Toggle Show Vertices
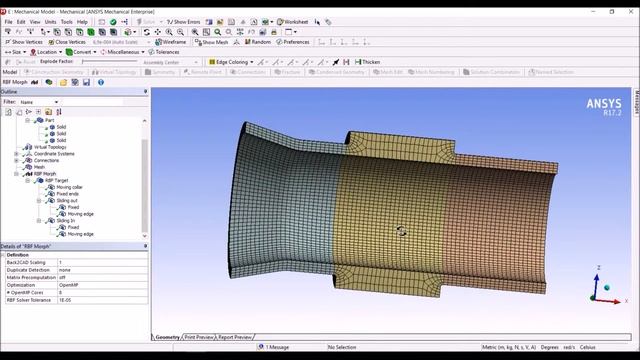The image size is (640, 360). [24, 42]
